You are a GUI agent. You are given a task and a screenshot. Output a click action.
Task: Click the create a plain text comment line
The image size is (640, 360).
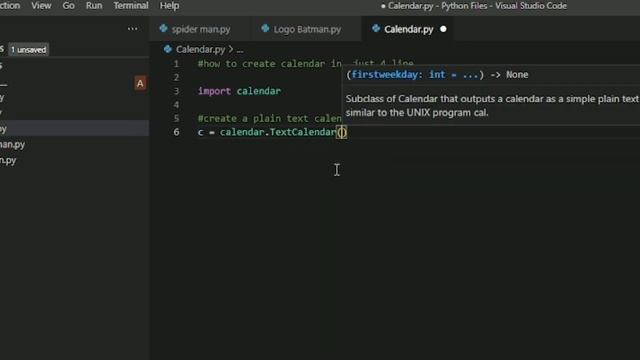[x=269, y=118]
